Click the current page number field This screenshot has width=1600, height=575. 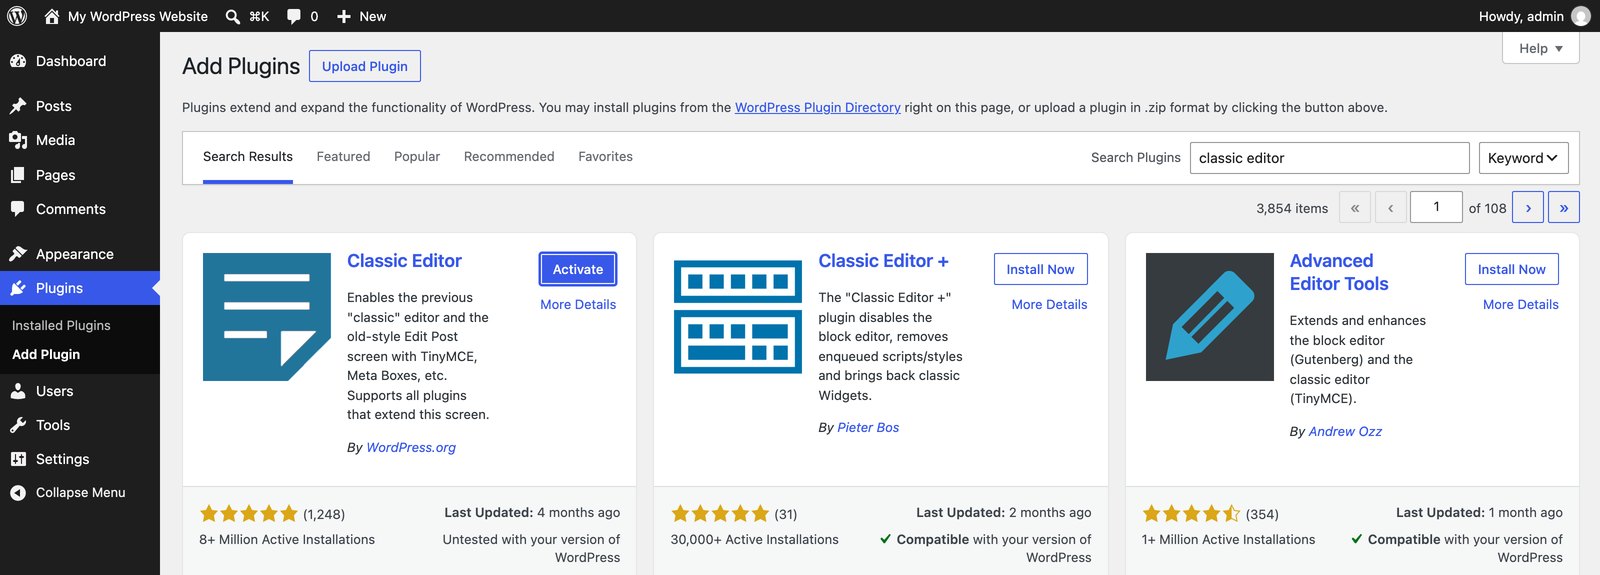(1436, 207)
